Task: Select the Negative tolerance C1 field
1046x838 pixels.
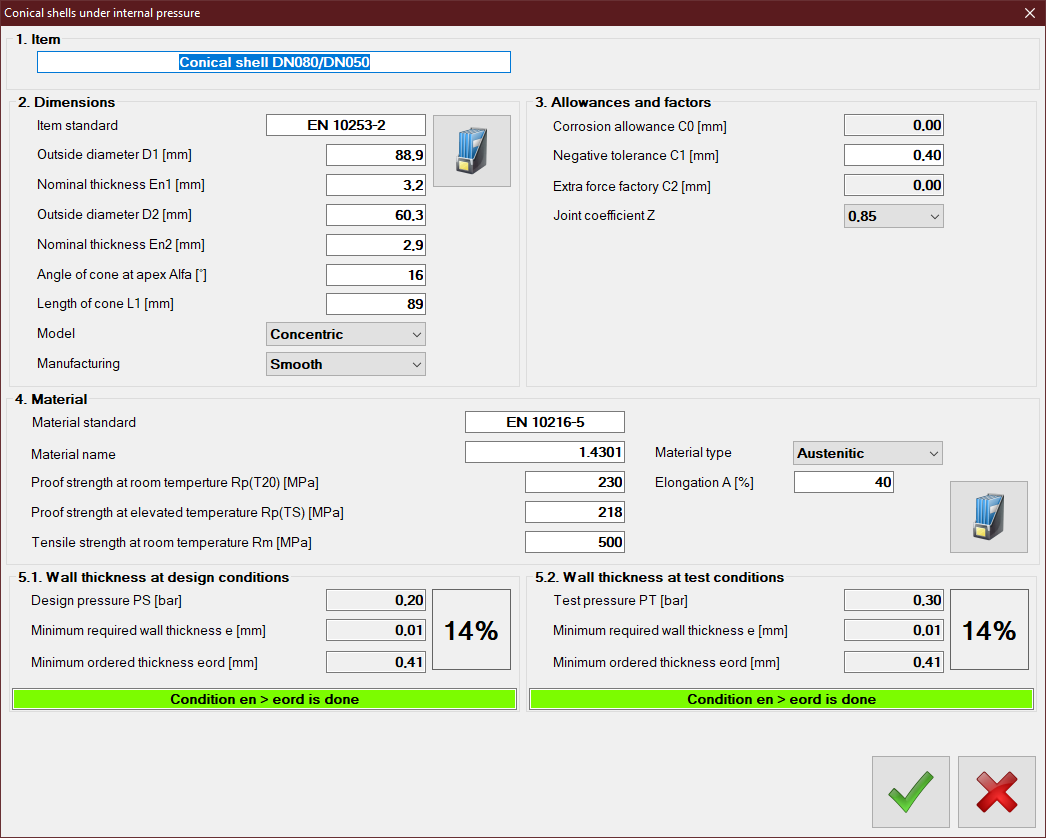Action: [893, 155]
